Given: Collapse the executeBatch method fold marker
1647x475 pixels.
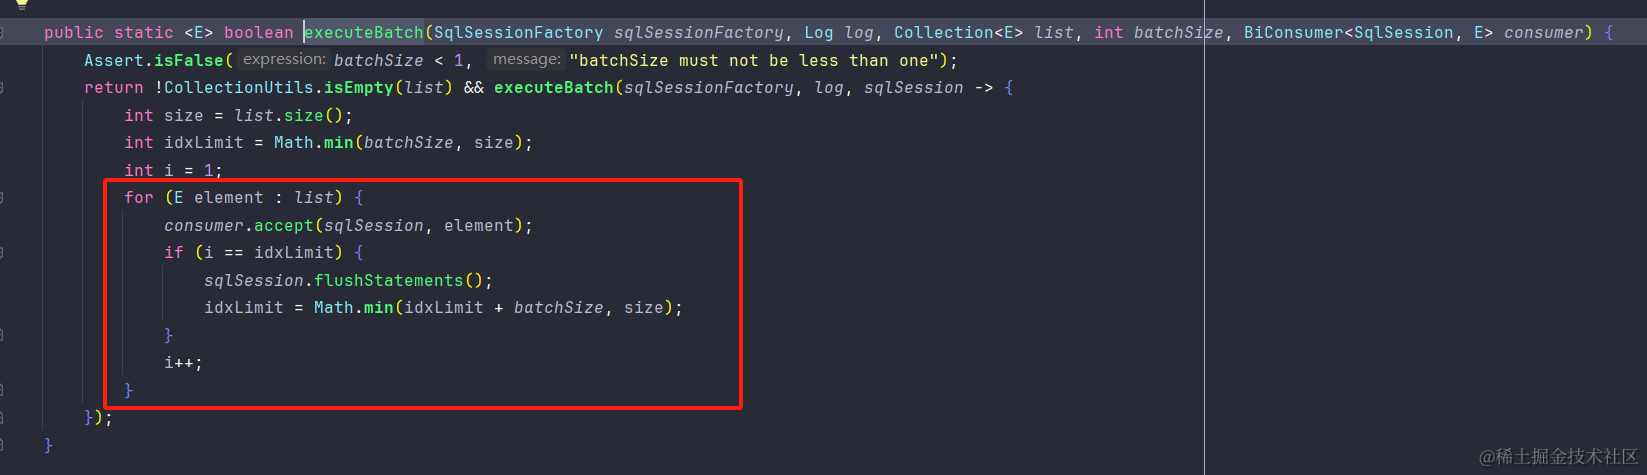Looking at the screenshot, I should (x=2, y=33).
